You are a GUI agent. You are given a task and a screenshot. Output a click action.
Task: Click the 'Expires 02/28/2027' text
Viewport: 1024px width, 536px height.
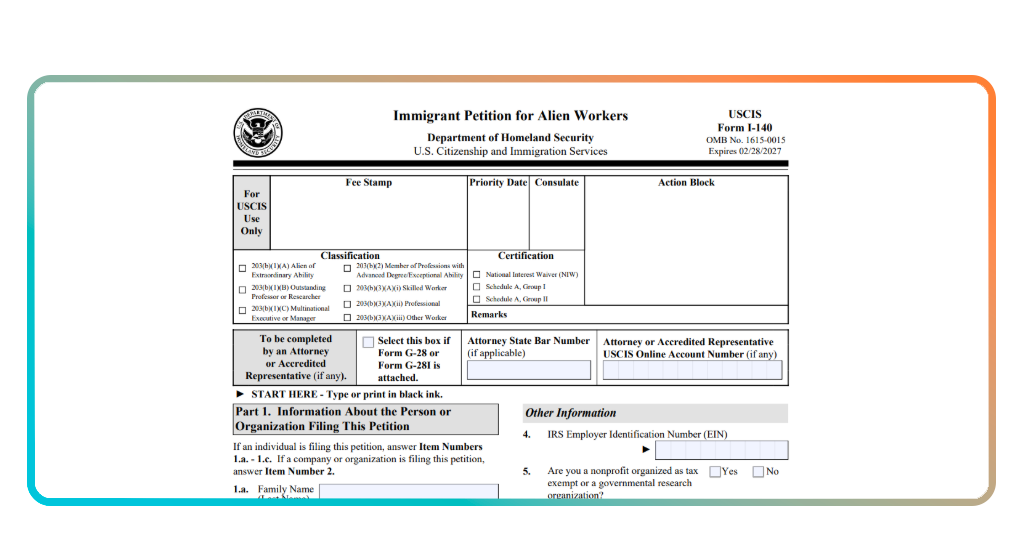point(745,151)
